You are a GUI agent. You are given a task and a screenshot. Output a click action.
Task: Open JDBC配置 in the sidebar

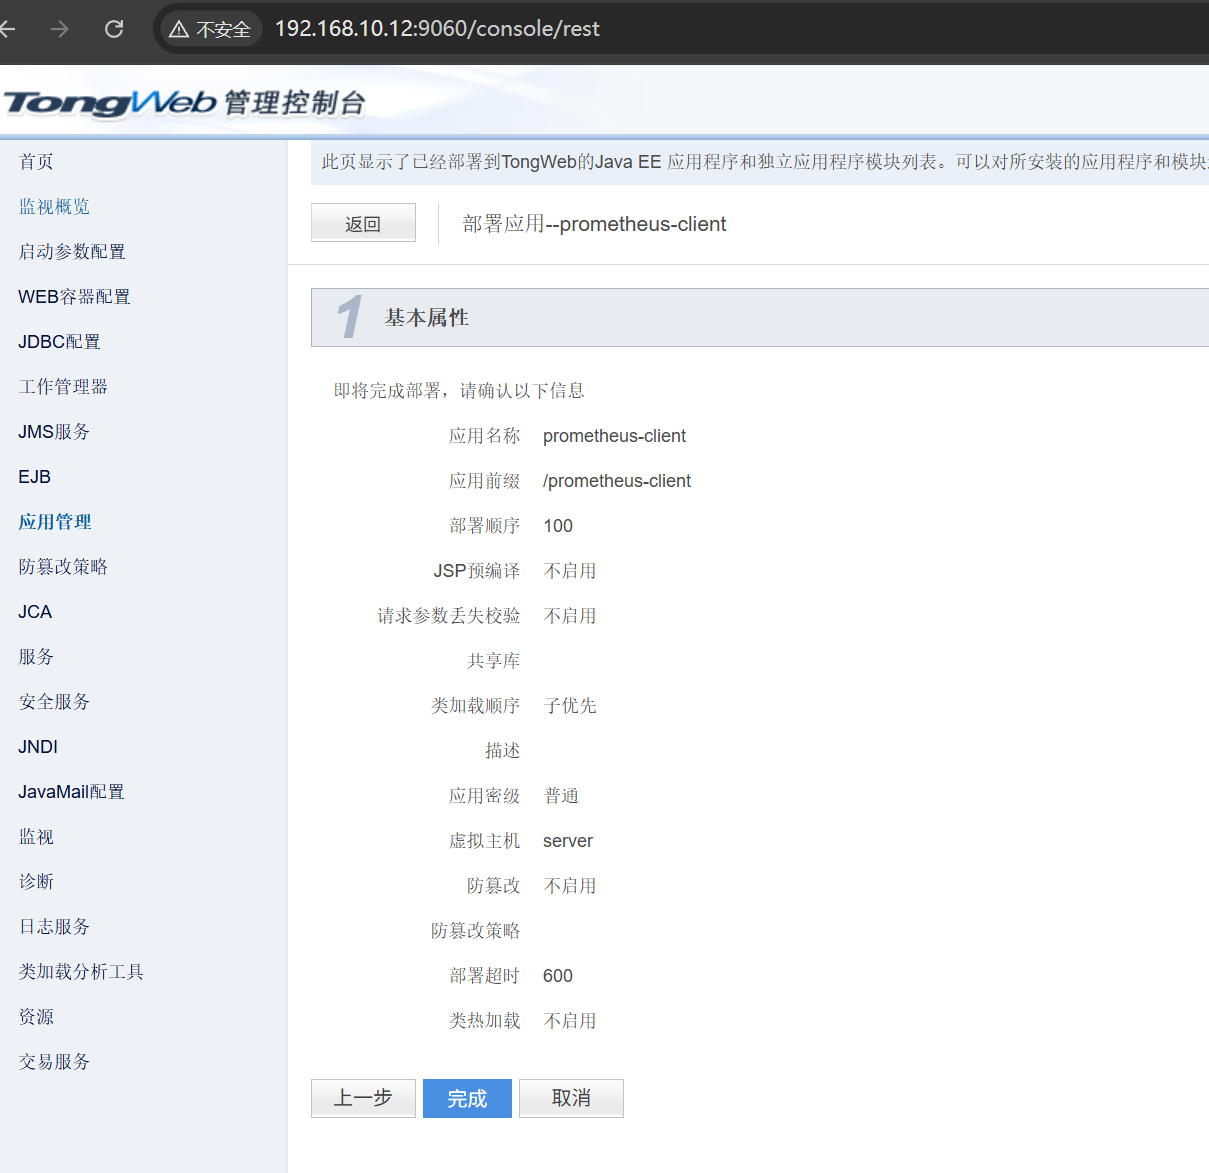tap(59, 342)
